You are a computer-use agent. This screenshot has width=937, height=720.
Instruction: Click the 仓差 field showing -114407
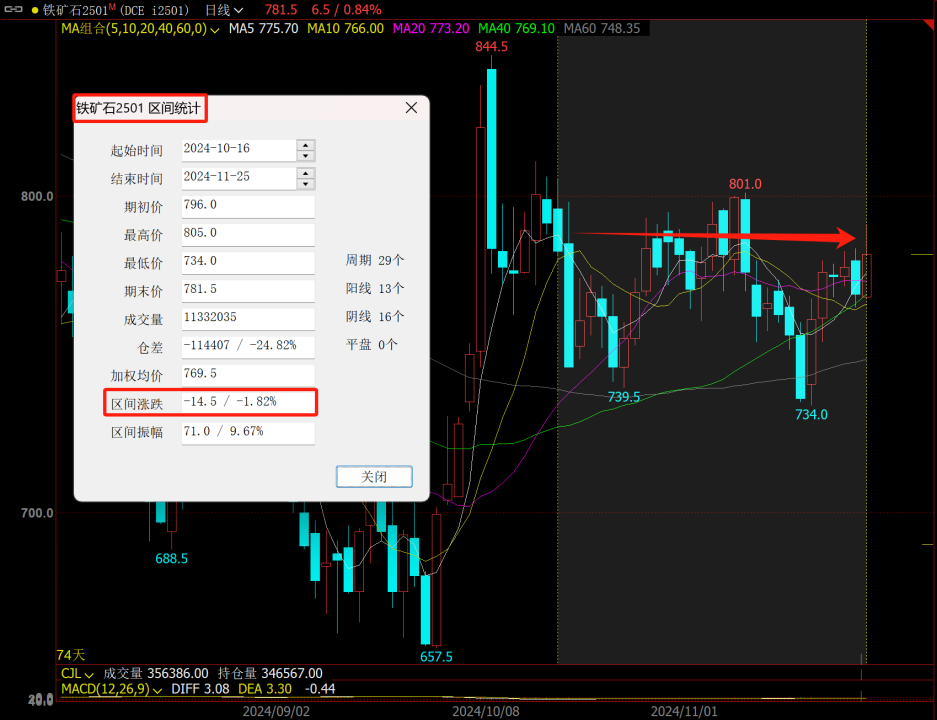pyautogui.click(x=248, y=347)
